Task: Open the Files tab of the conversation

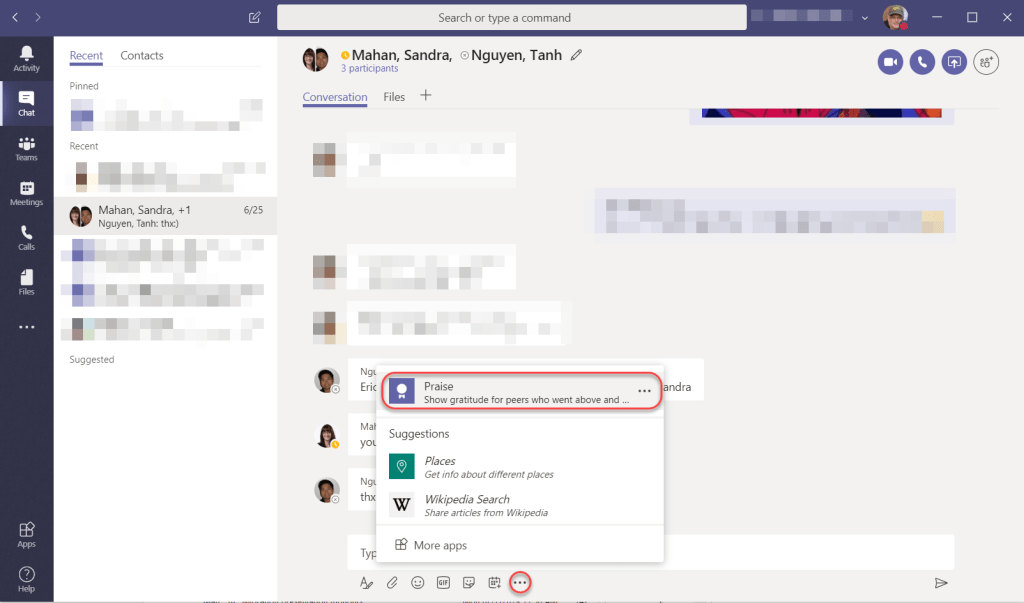Action: point(393,97)
